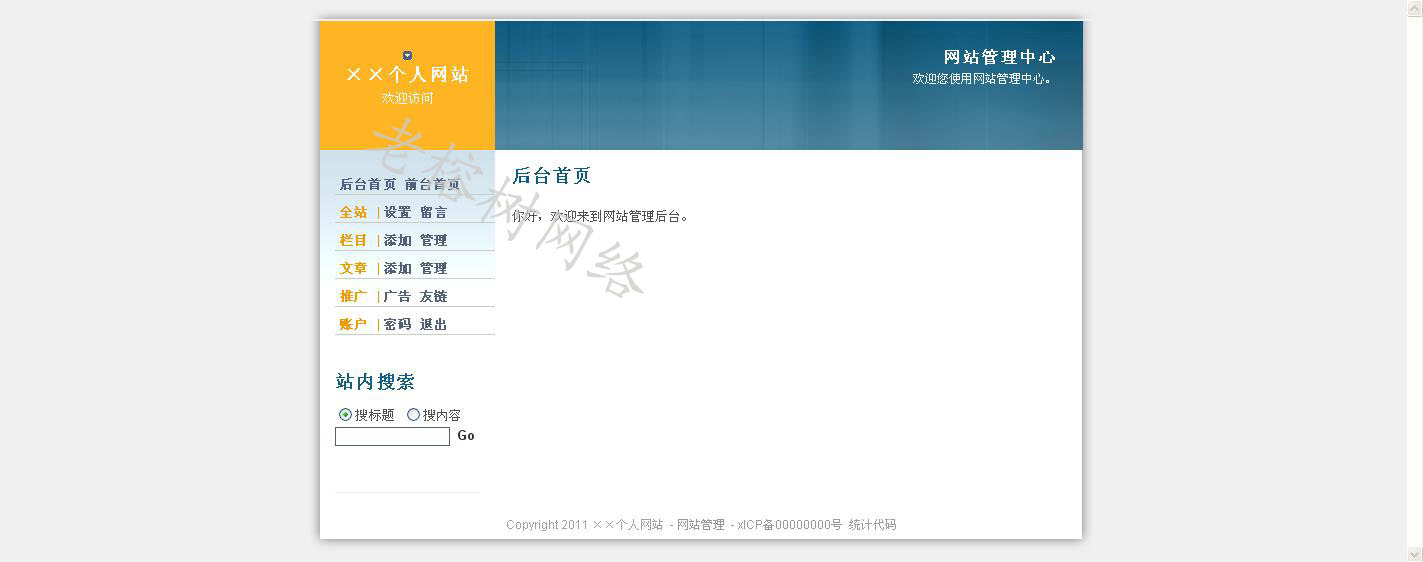Click the scrollbar down arrow
The height and width of the screenshot is (562, 1423).
click(x=1415, y=554)
